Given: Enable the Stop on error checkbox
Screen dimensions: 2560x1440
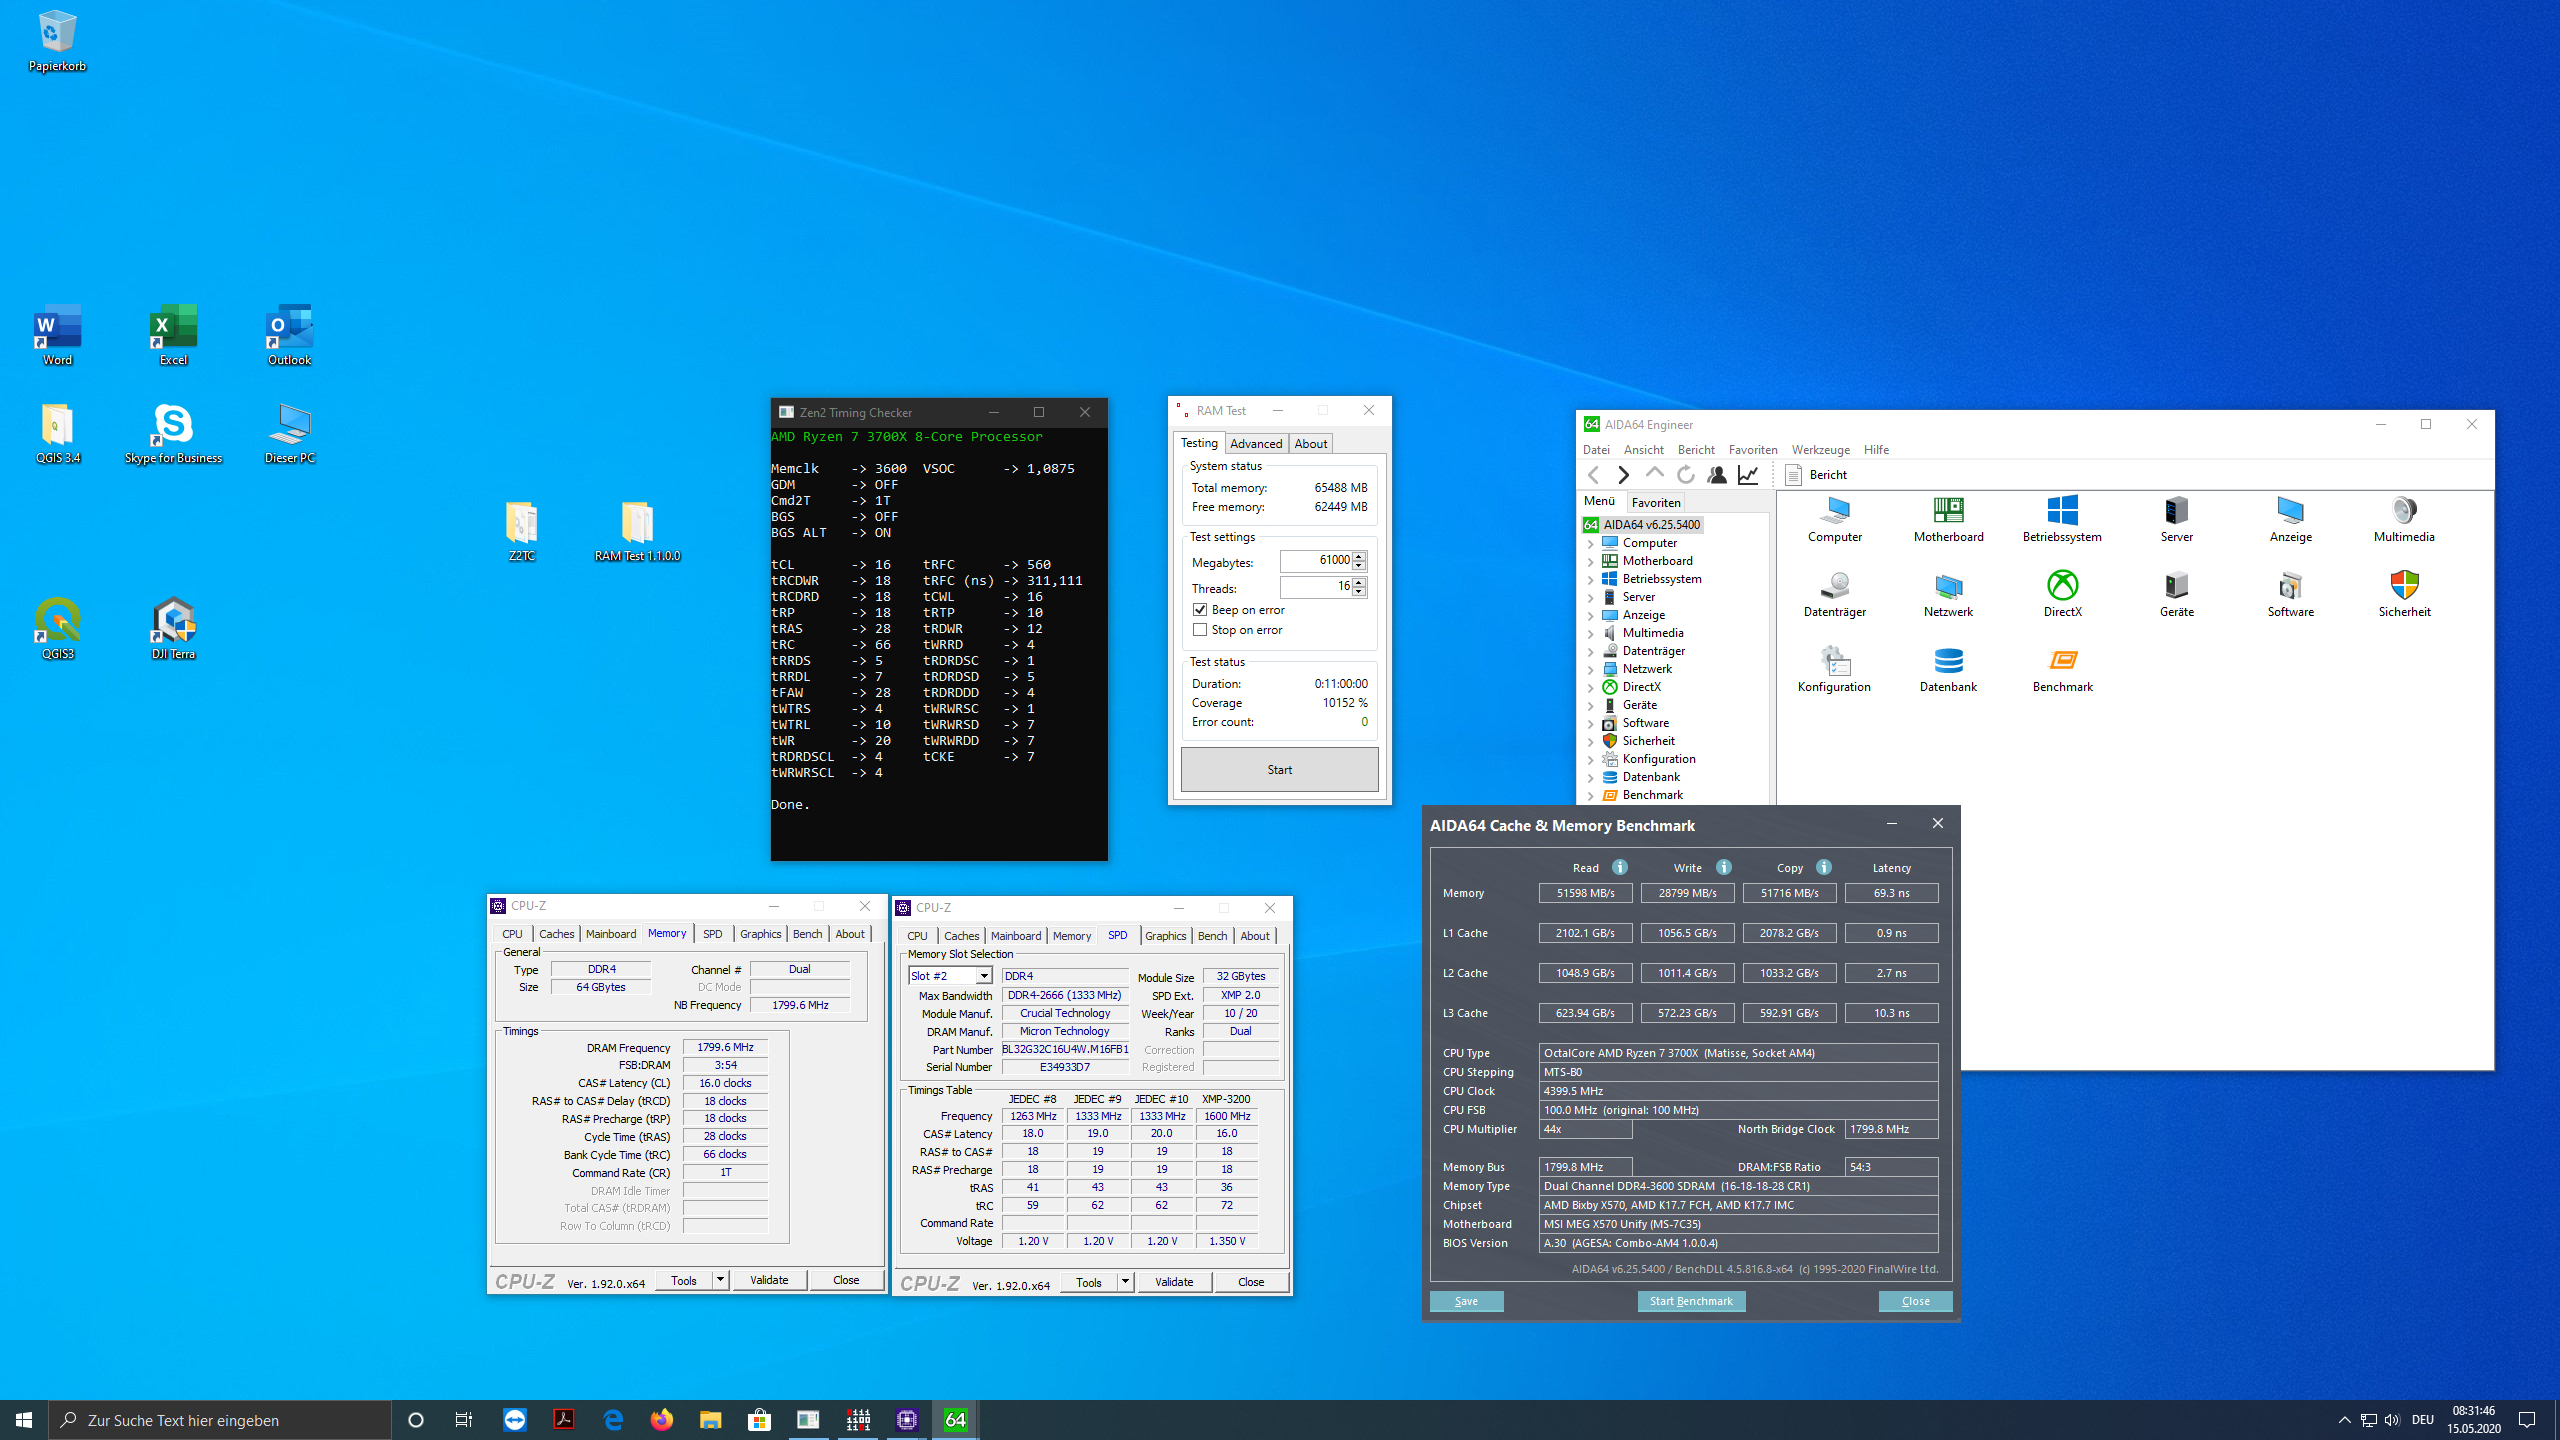Looking at the screenshot, I should click(1200, 630).
